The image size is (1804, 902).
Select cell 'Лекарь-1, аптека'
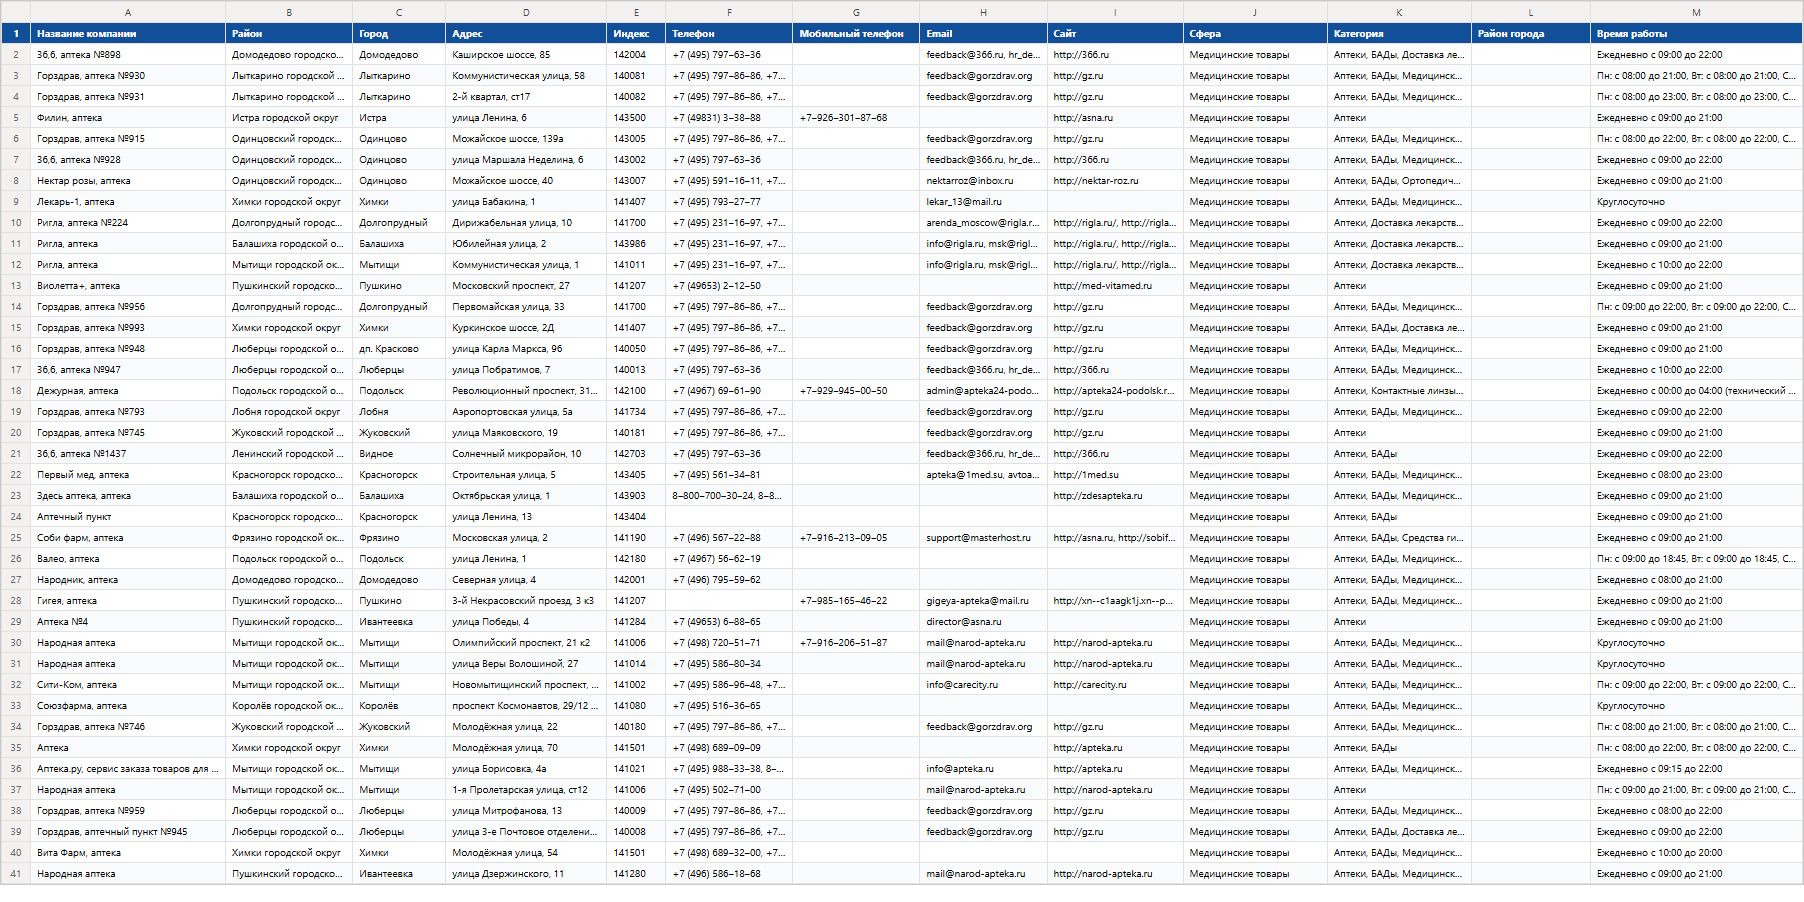tap(128, 202)
